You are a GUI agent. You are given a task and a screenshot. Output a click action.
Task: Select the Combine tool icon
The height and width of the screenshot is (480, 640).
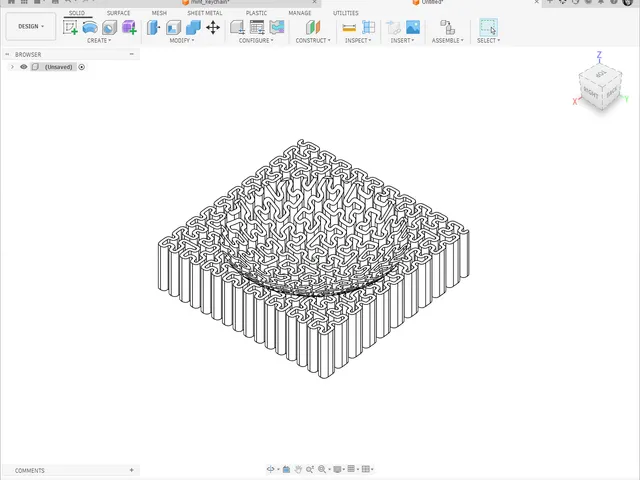[193, 28]
